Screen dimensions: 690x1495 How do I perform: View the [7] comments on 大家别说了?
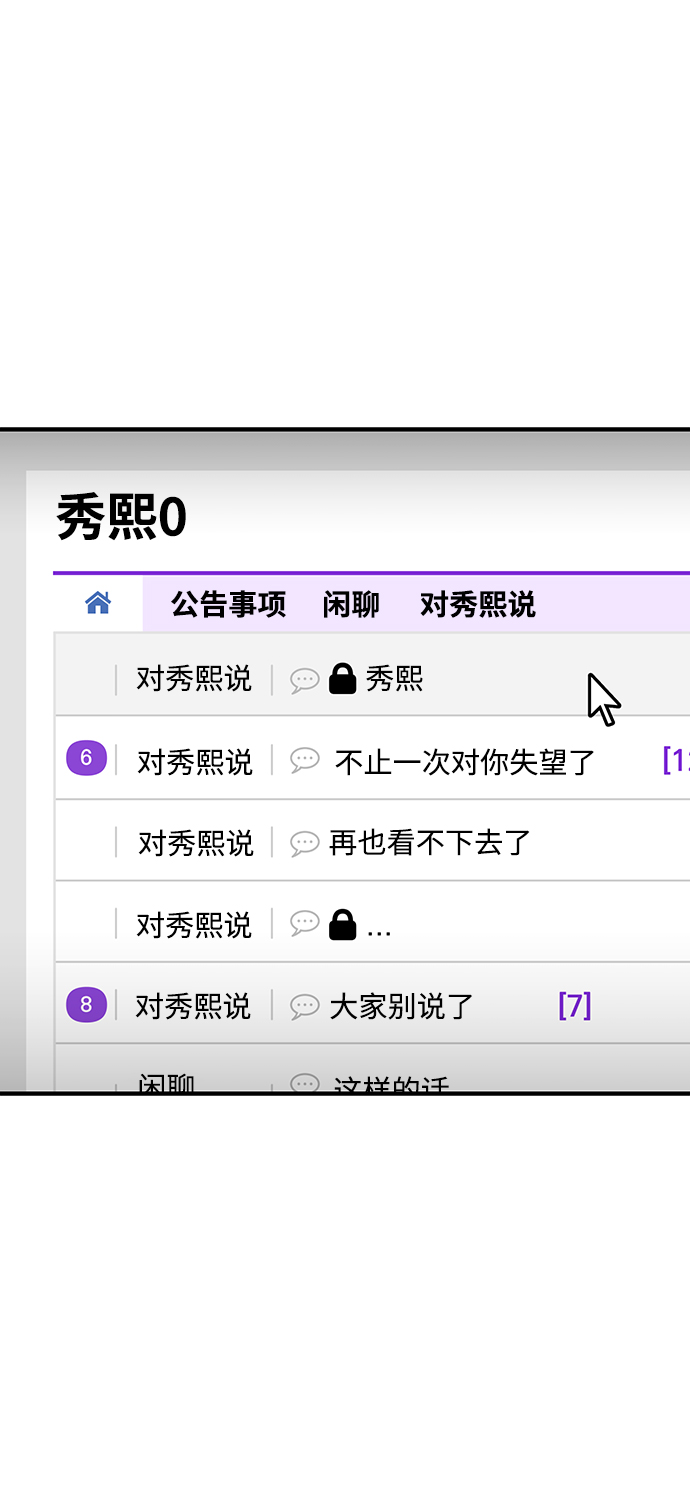[575, 1005]
